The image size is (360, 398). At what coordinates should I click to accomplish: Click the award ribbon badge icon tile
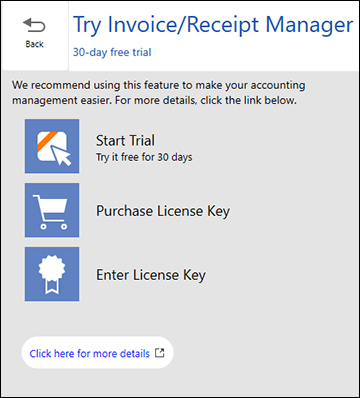pyautogui.click(x=52, y=274)
